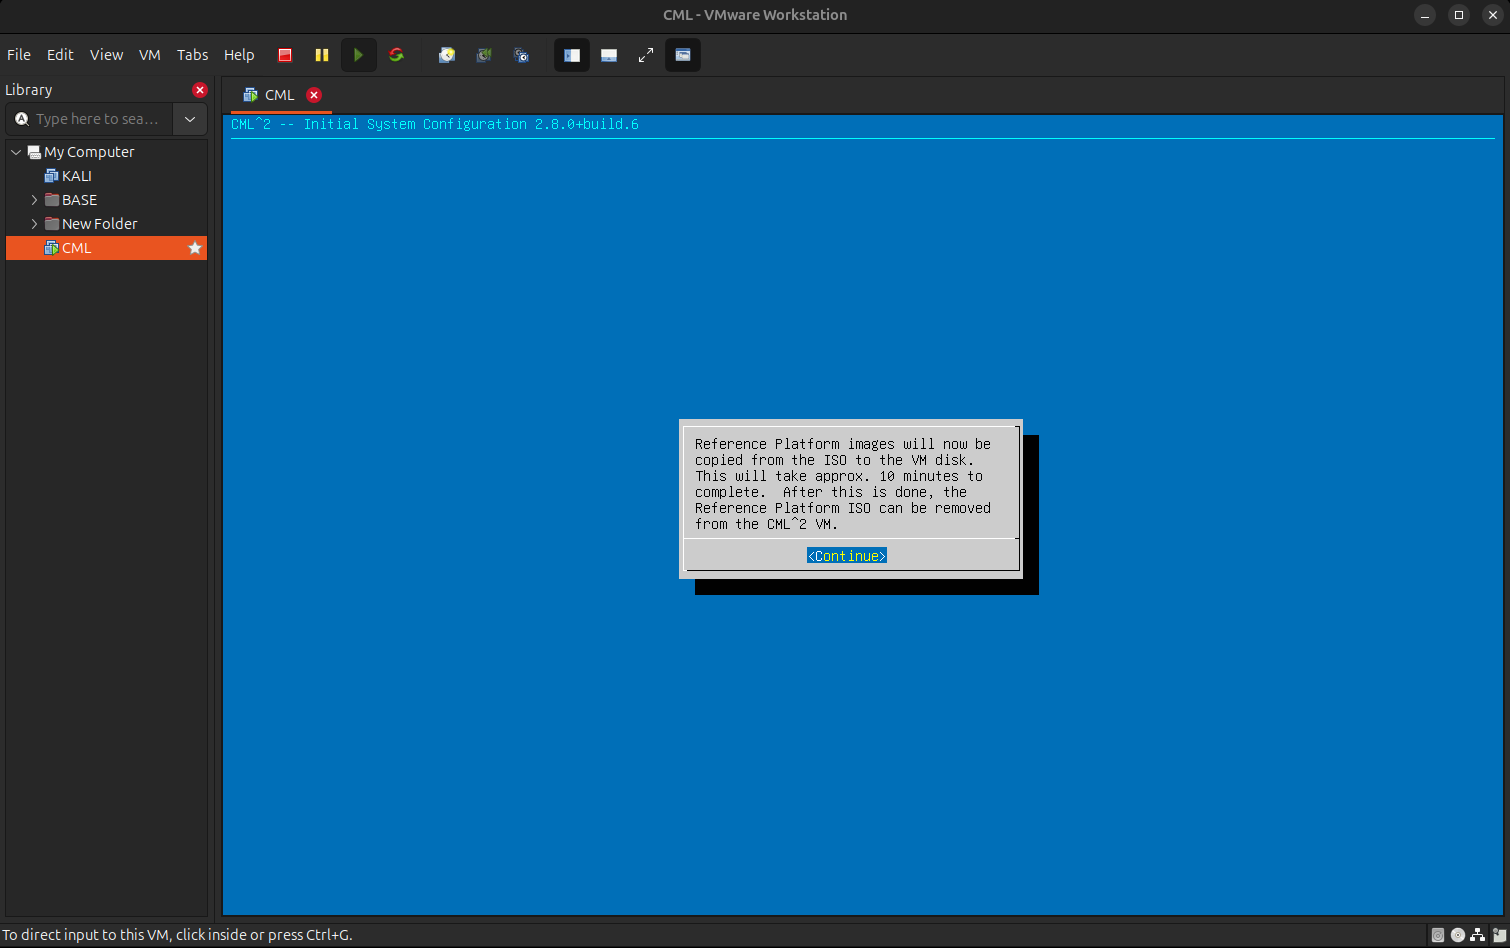Restart the guest with the reset icon
This screenshot has width=1510, height=948.
(396, 55)
